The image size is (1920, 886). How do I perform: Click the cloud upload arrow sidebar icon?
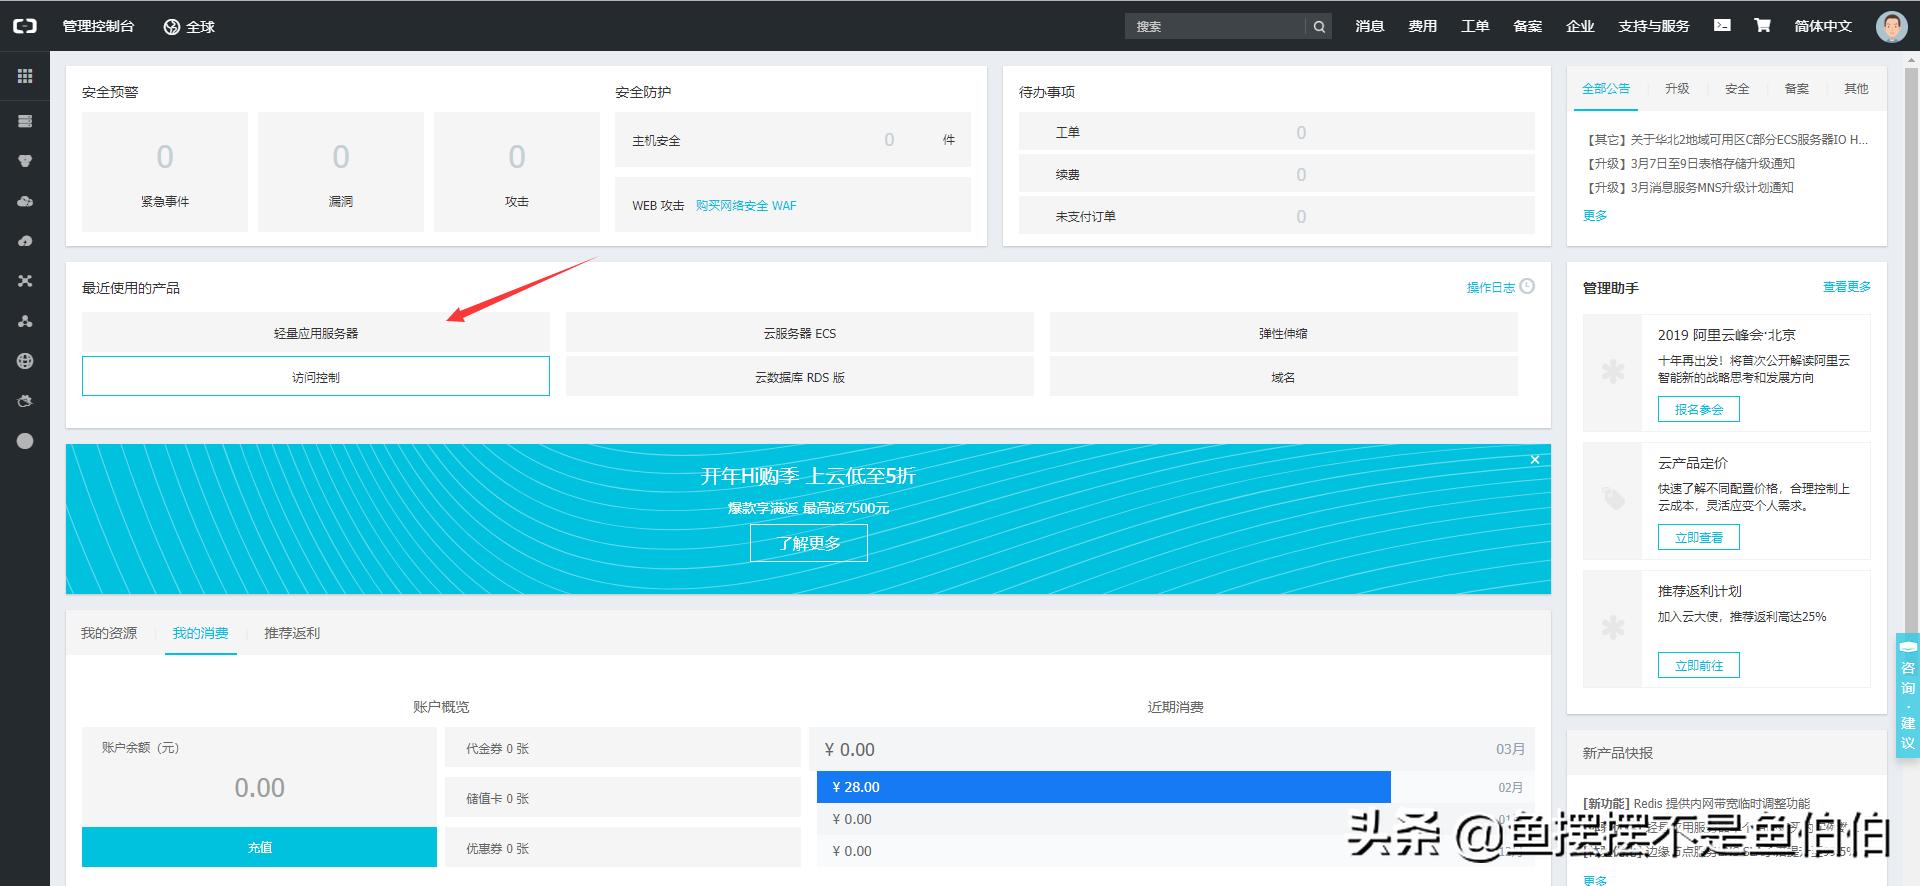pos(25,241)
